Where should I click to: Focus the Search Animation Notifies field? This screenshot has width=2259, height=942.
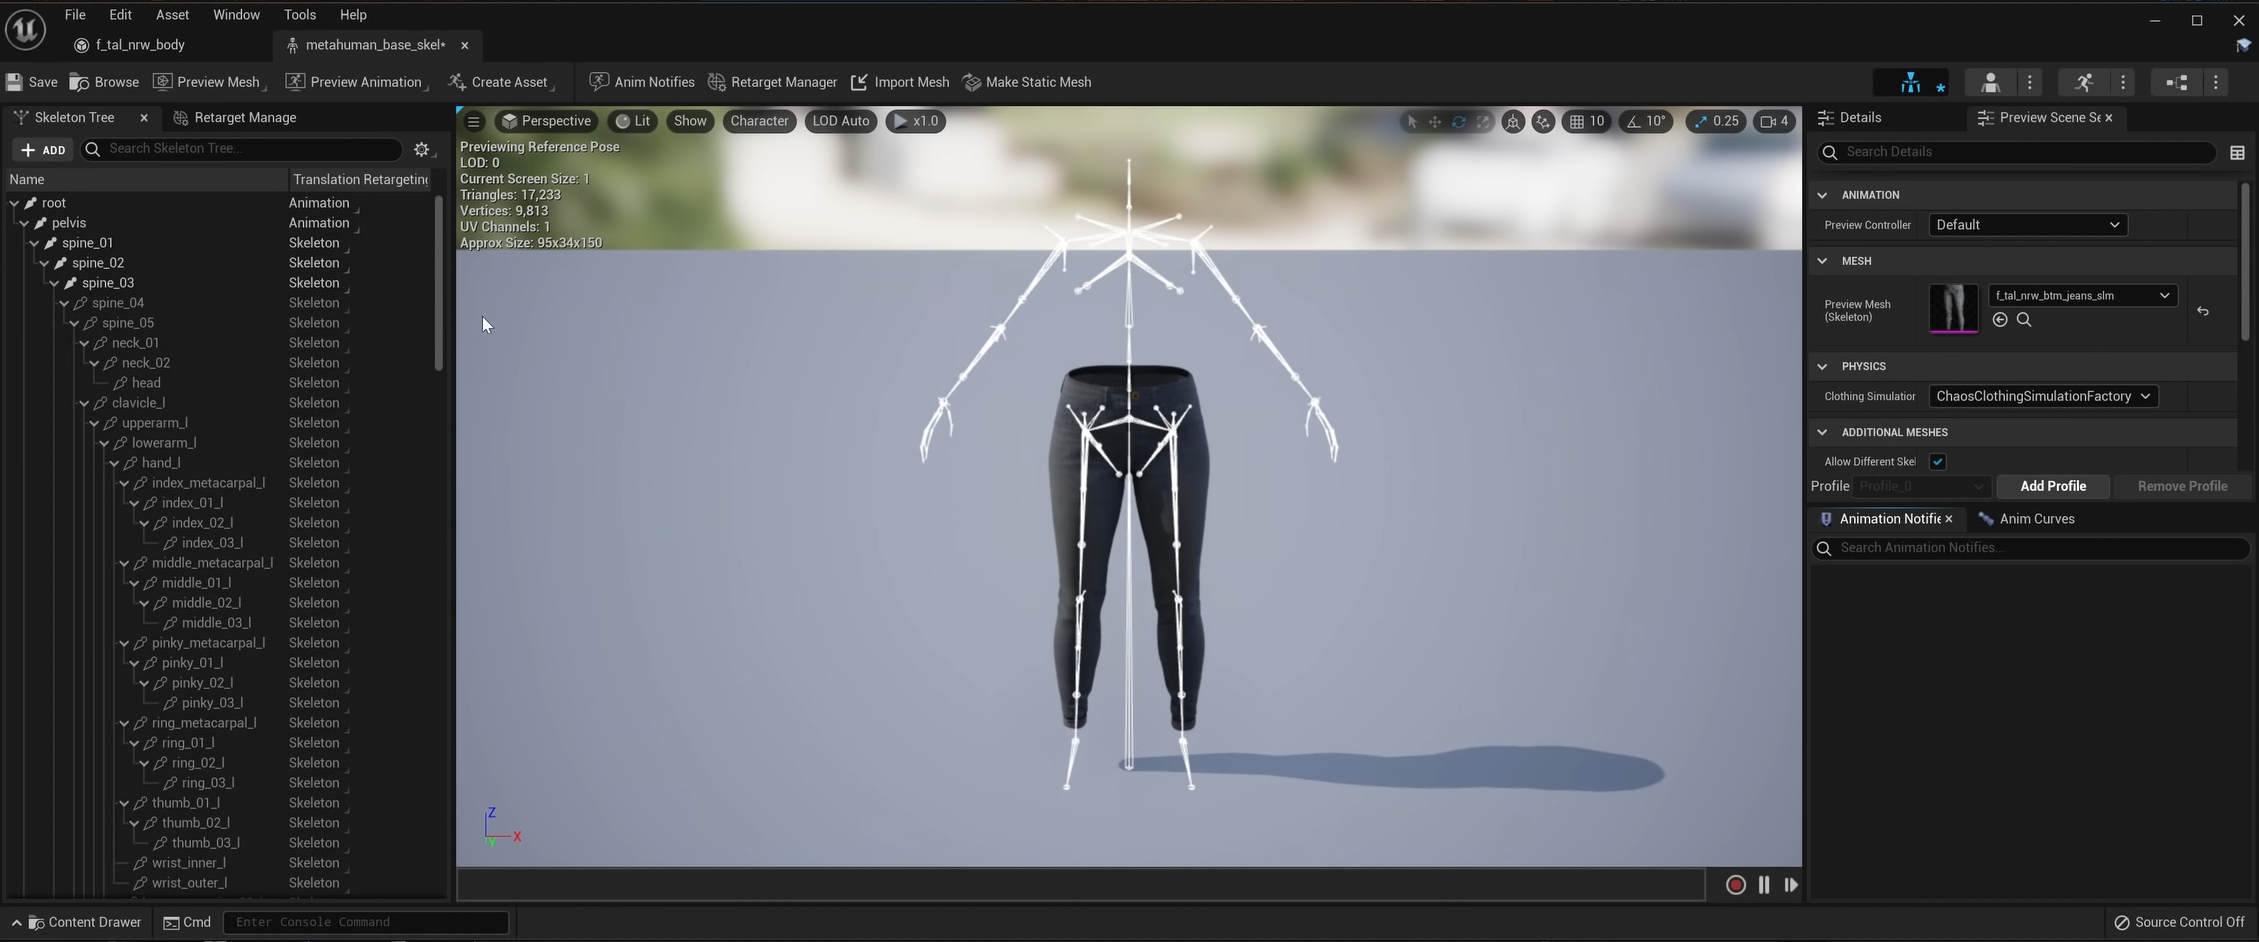(x=2031, y=548)
